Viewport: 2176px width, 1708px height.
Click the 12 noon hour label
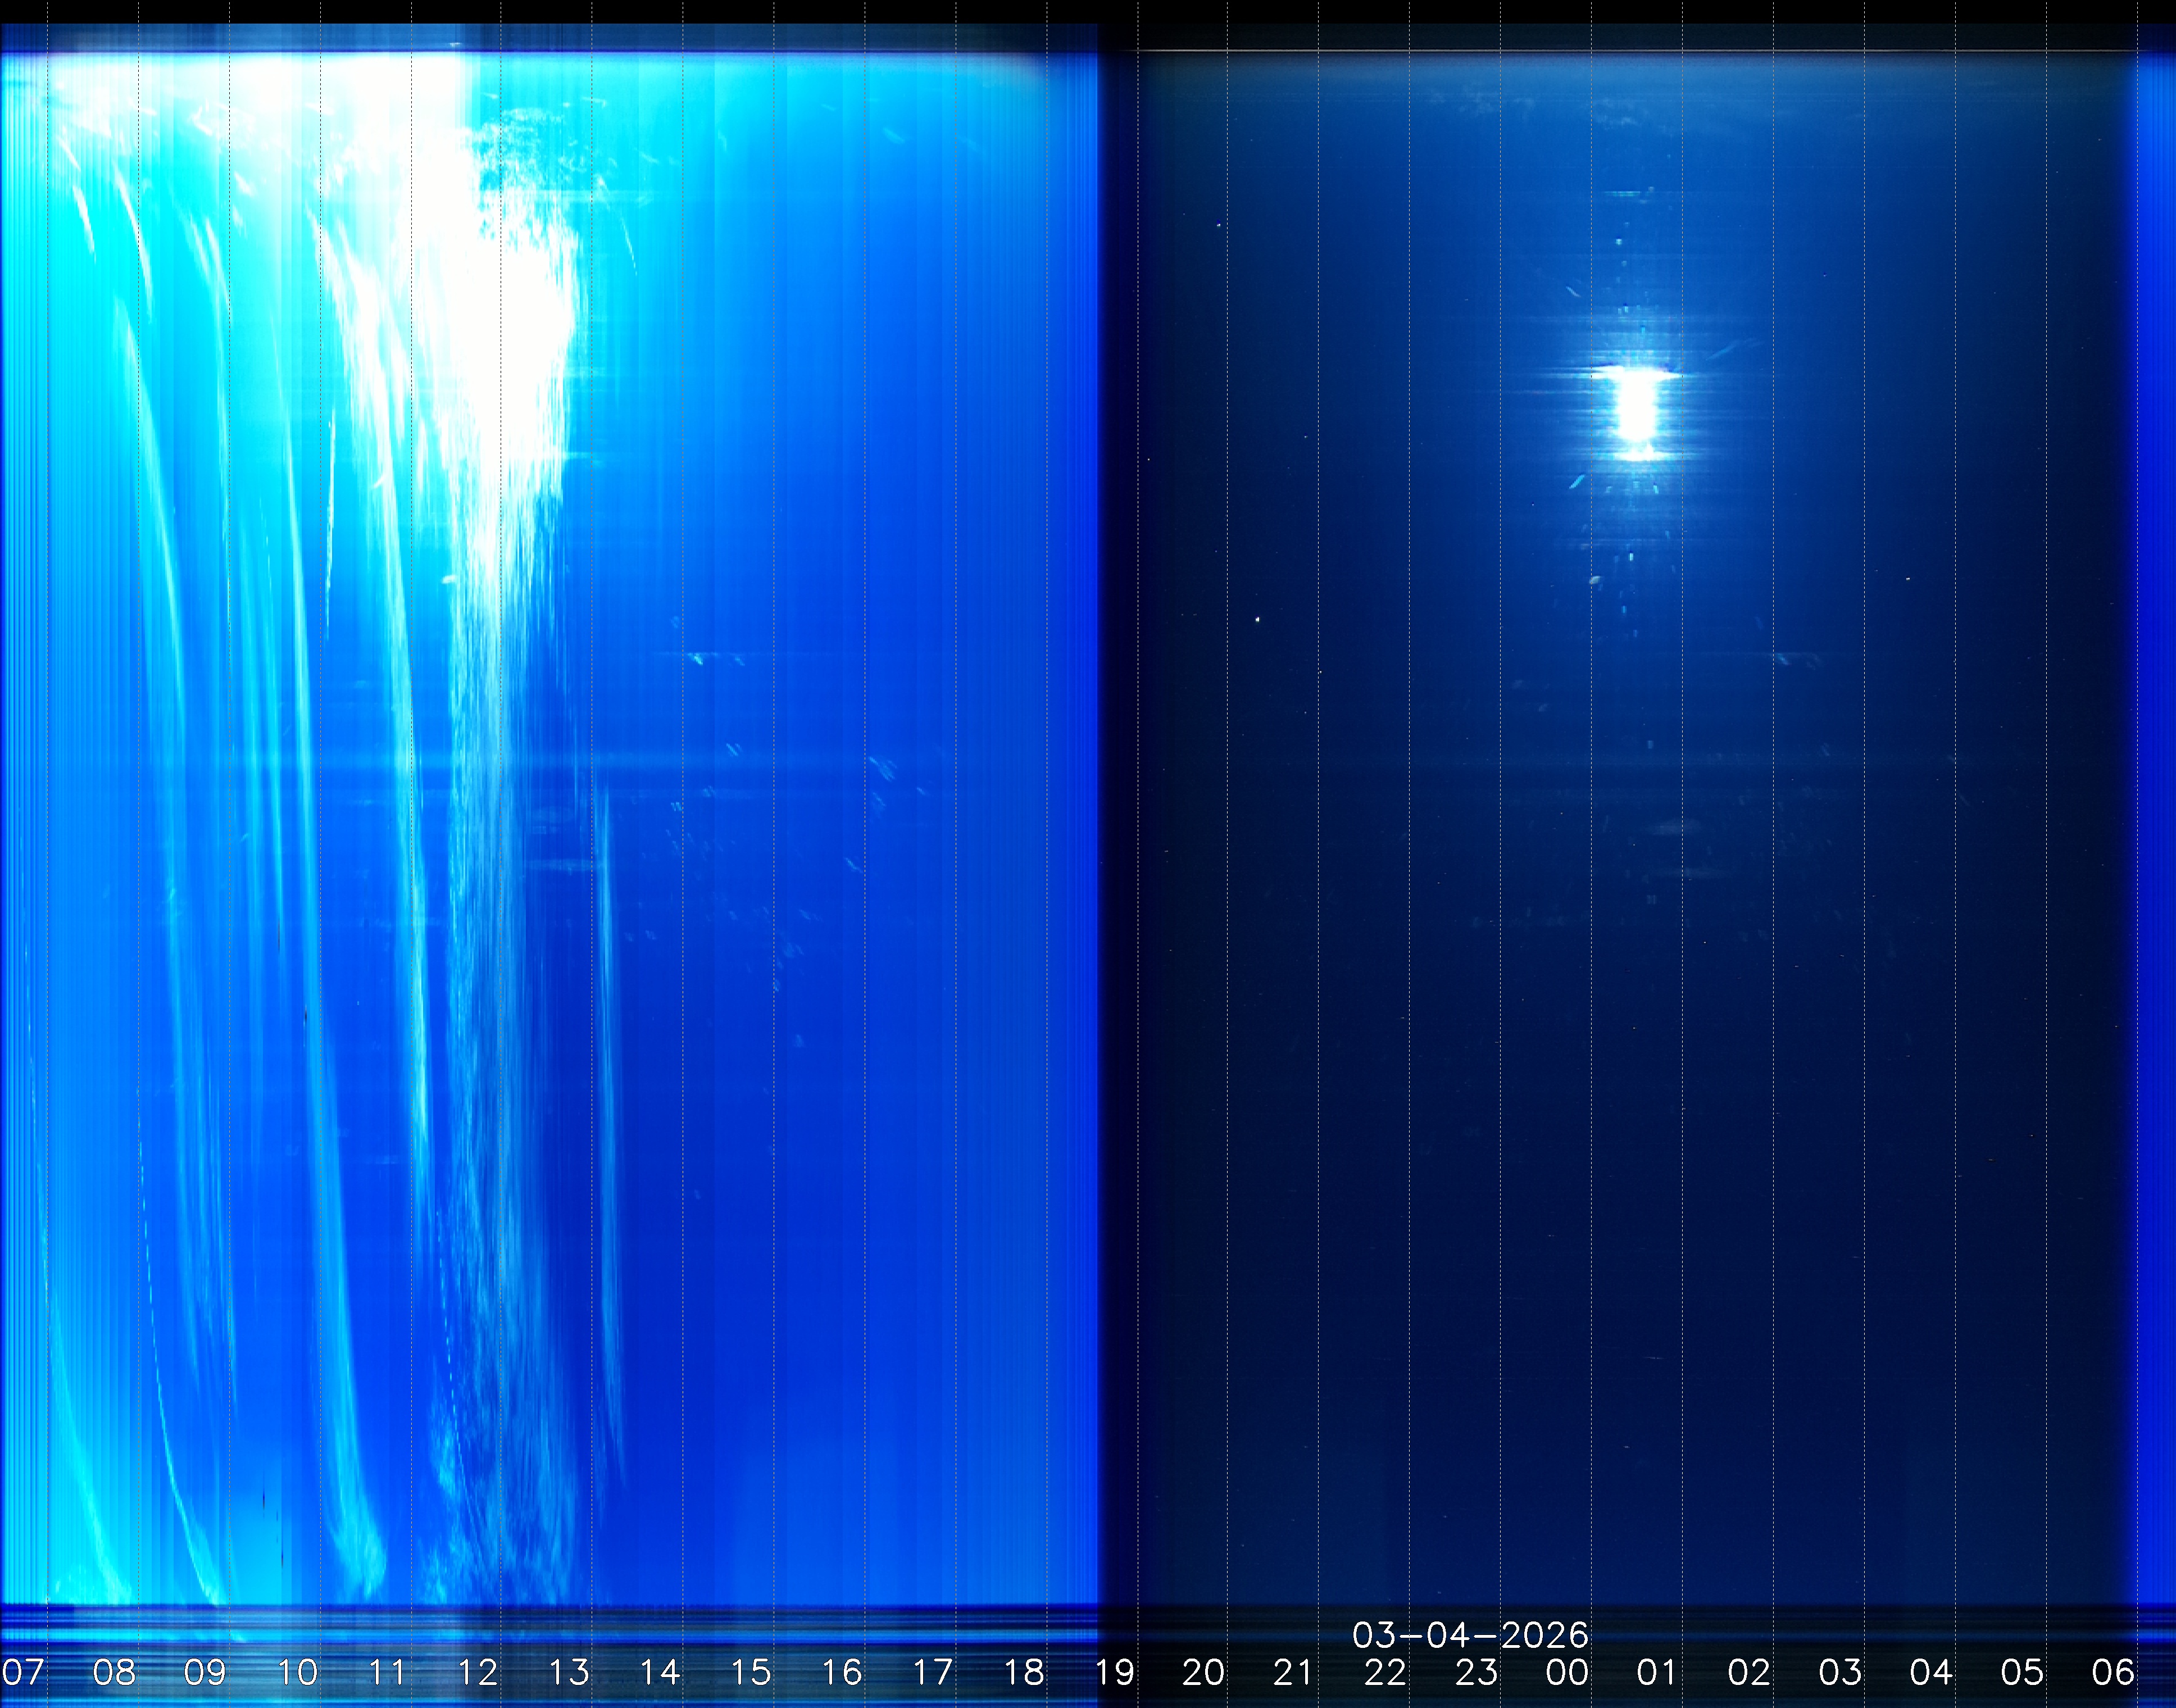click(x=478, y=1672)
